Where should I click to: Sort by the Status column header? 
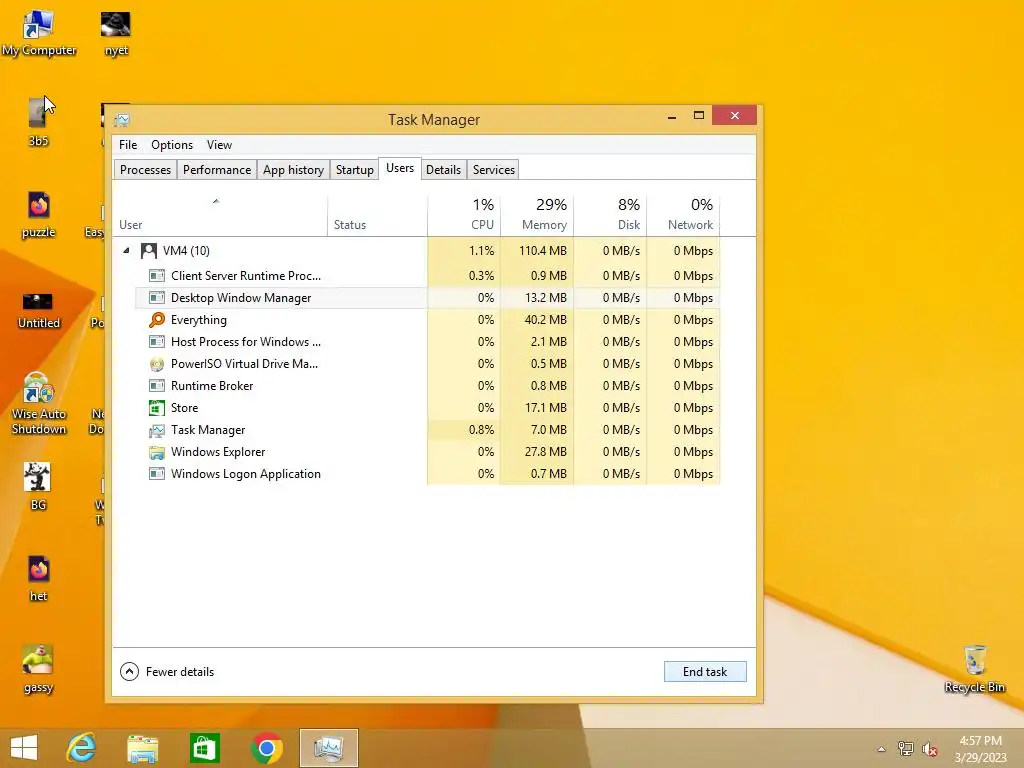tap(377, 216)
